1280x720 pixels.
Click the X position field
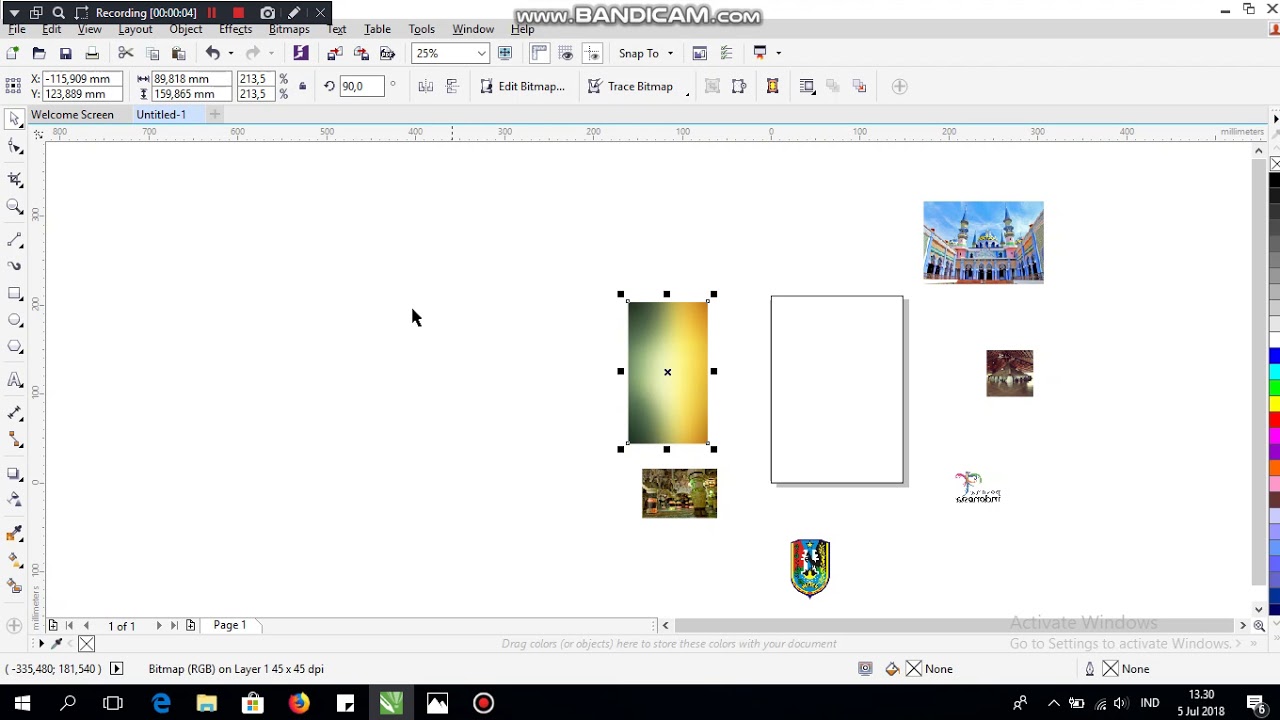coord(83,78)
